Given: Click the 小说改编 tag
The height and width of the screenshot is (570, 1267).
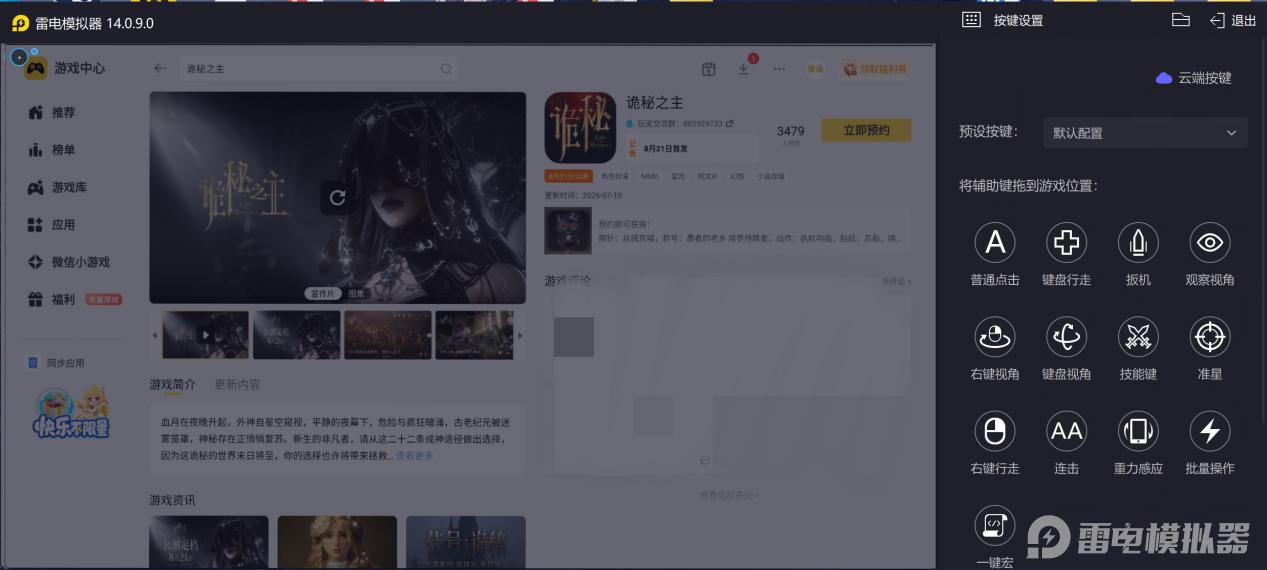Looking at the screenshot, I should 770,176.
